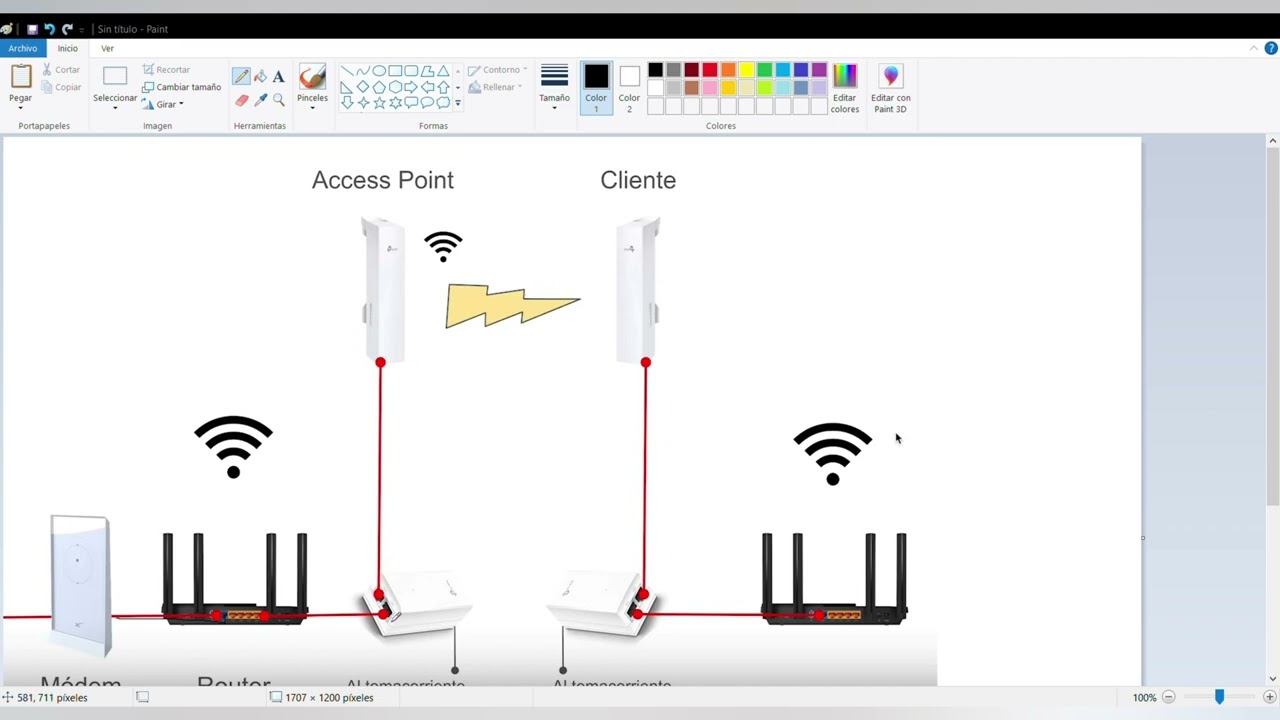Click Cambiar tamaño button
Screen dimensions: 1280x720
(x=181, y=87)
